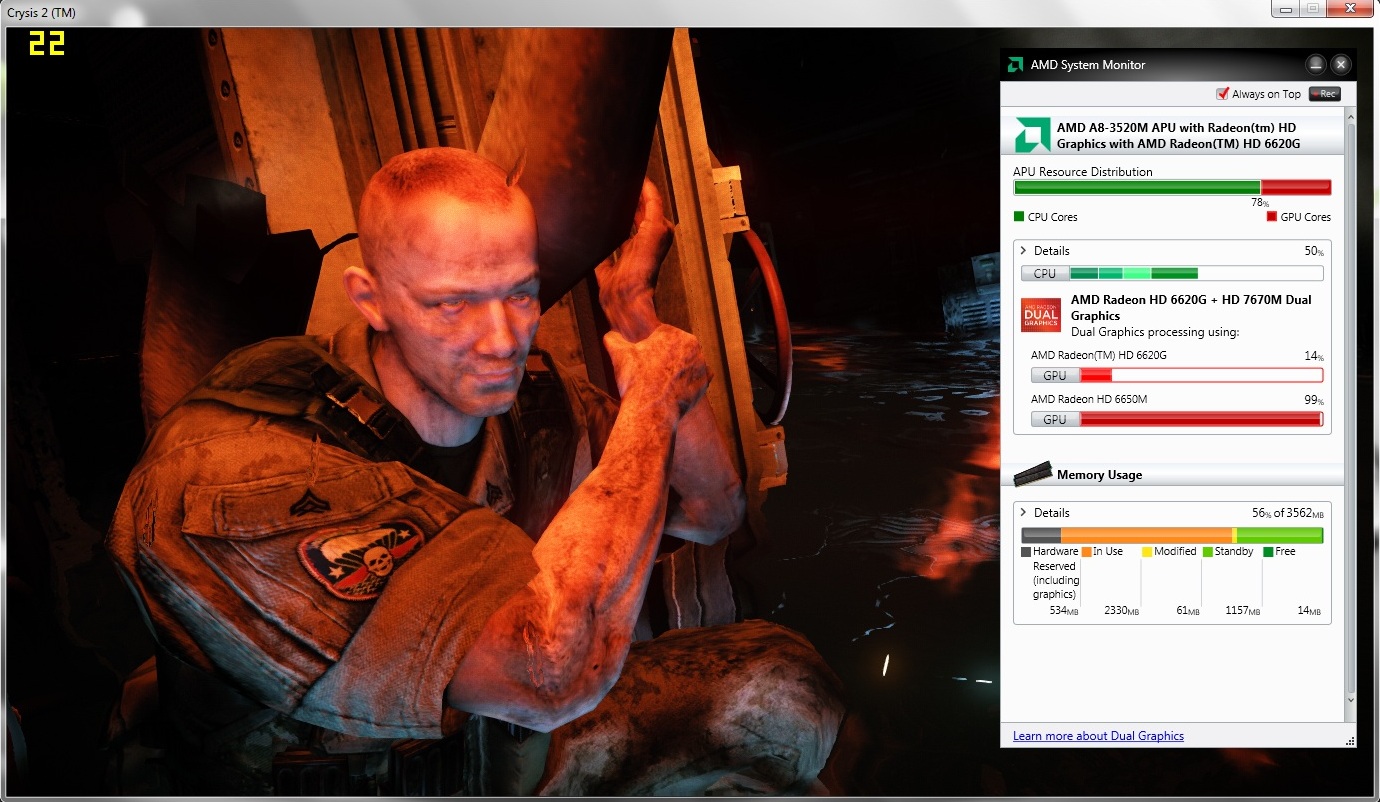
Task: Click the Radeon HD 6620G GPU usage bar
Action: pyautogui.click(x=1177, y=376)
